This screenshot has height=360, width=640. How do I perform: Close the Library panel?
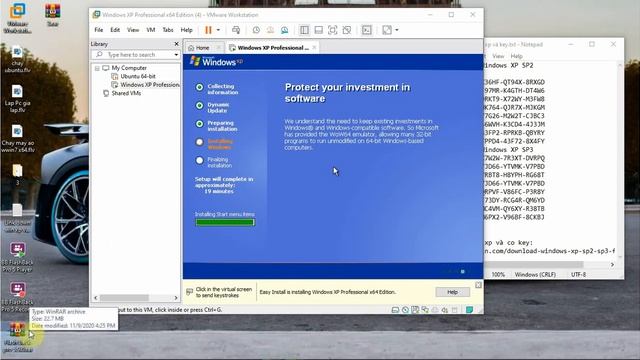[176, 44]
